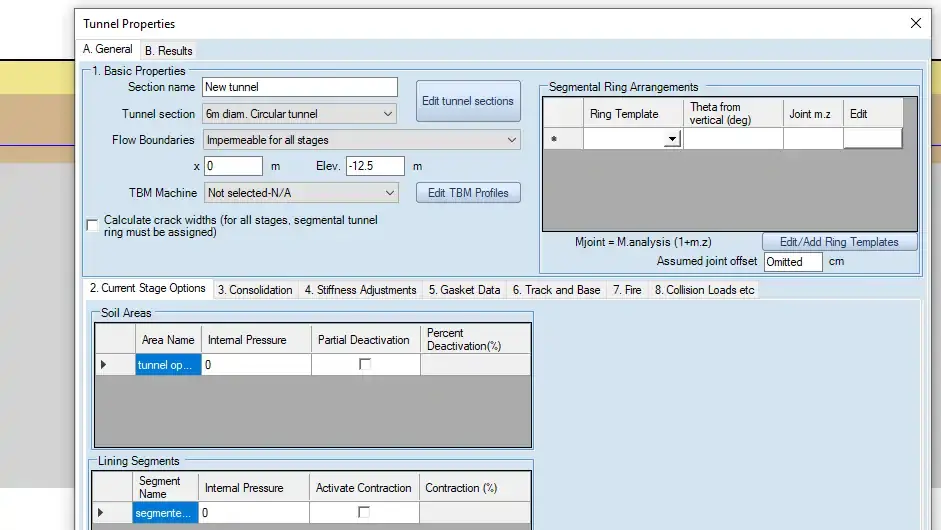Viewport: 941px width, 530px height.
Task: Click Edit tunnel sections button
Action: [x=467, y=101]
